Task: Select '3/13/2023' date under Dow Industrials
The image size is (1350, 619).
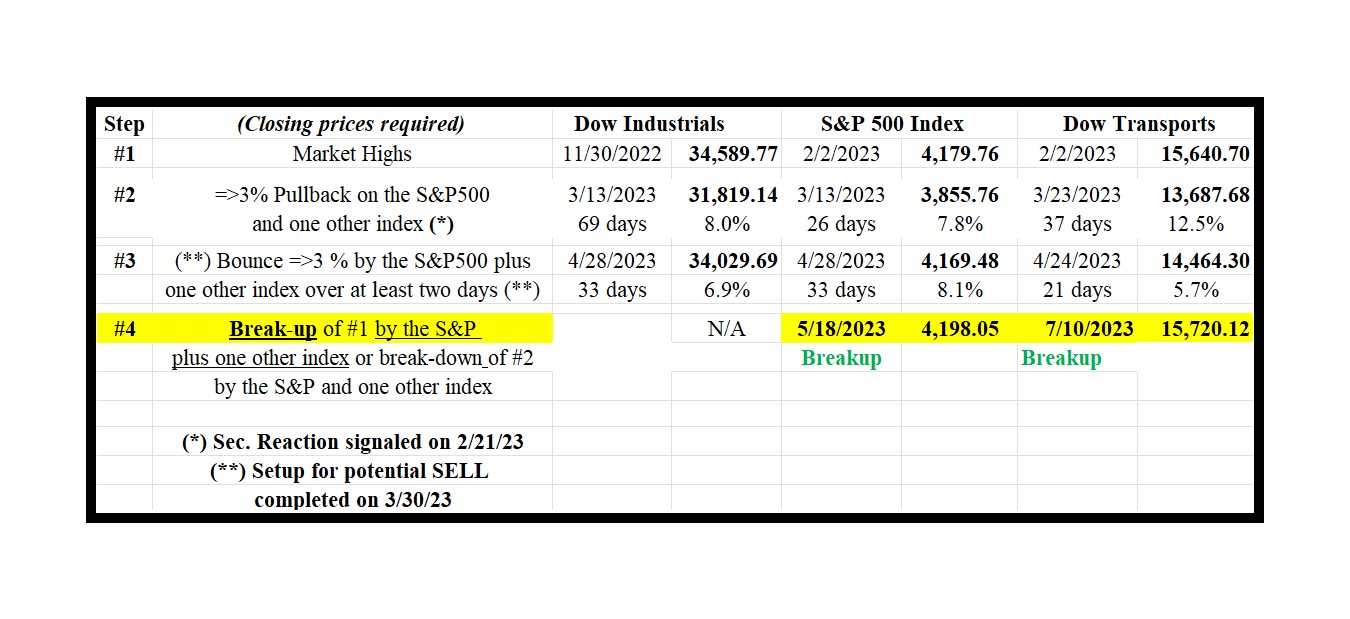Action: (612, 195)
